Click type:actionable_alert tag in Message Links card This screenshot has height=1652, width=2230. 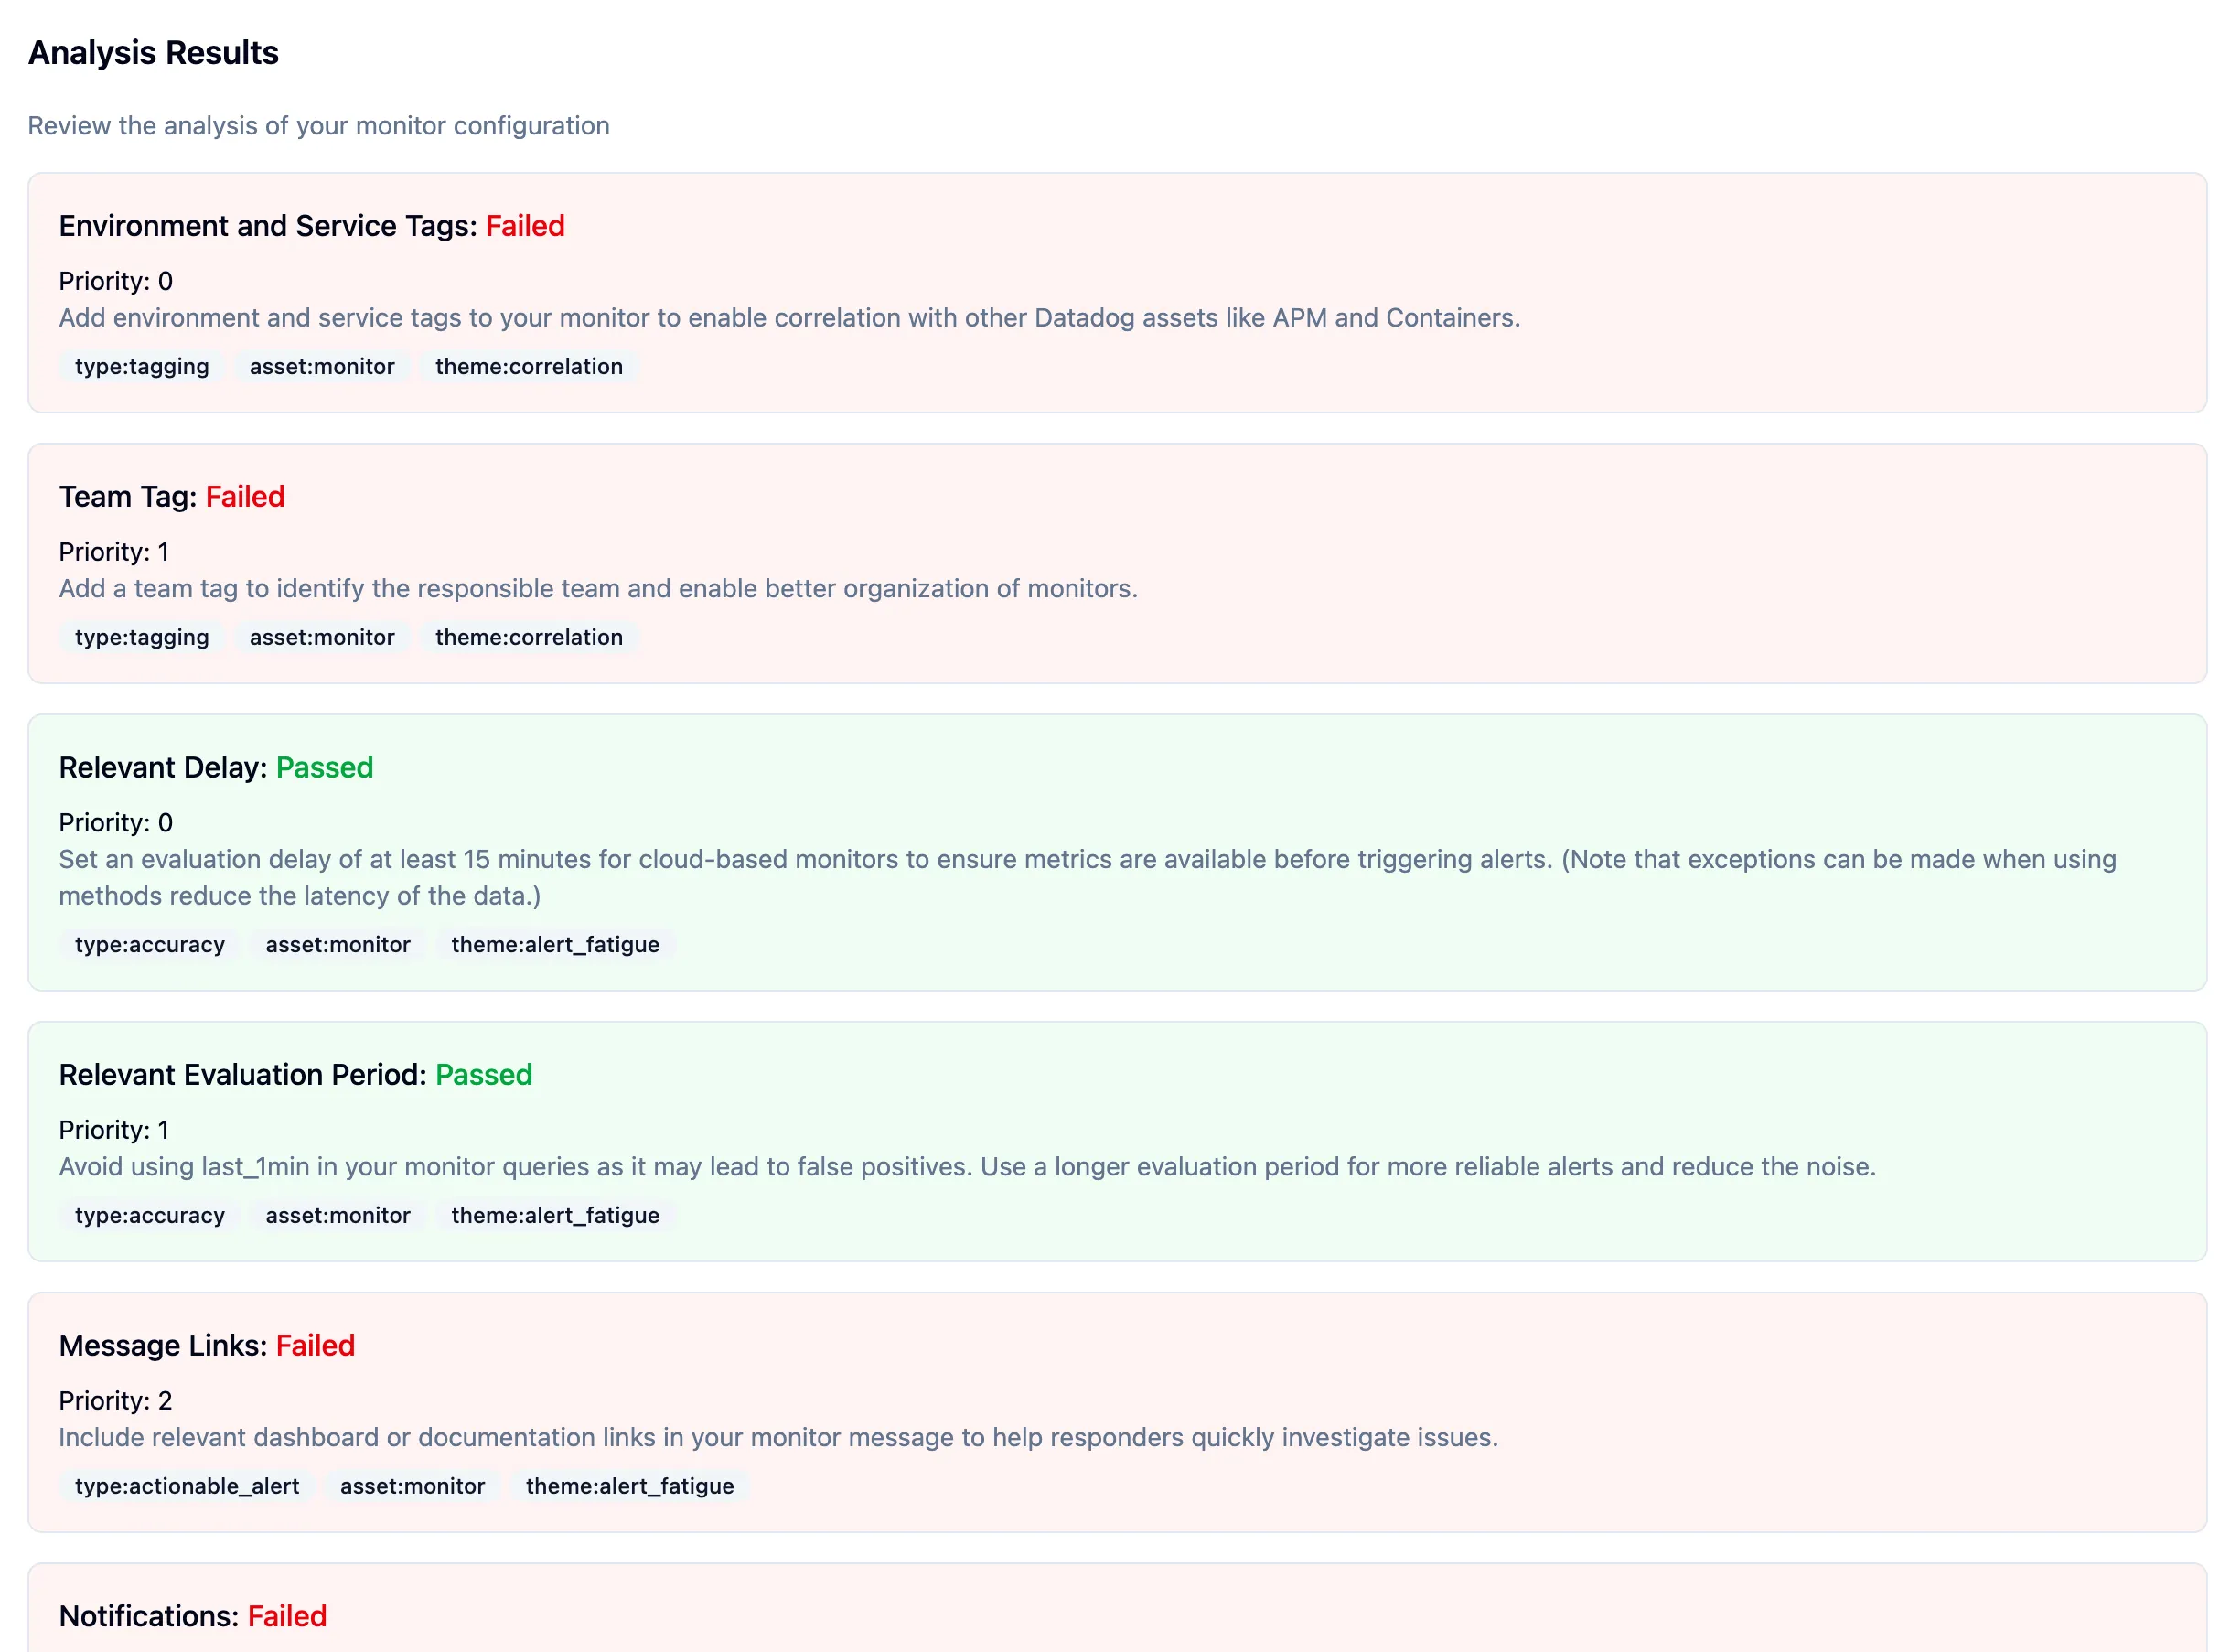point(187,1486)
